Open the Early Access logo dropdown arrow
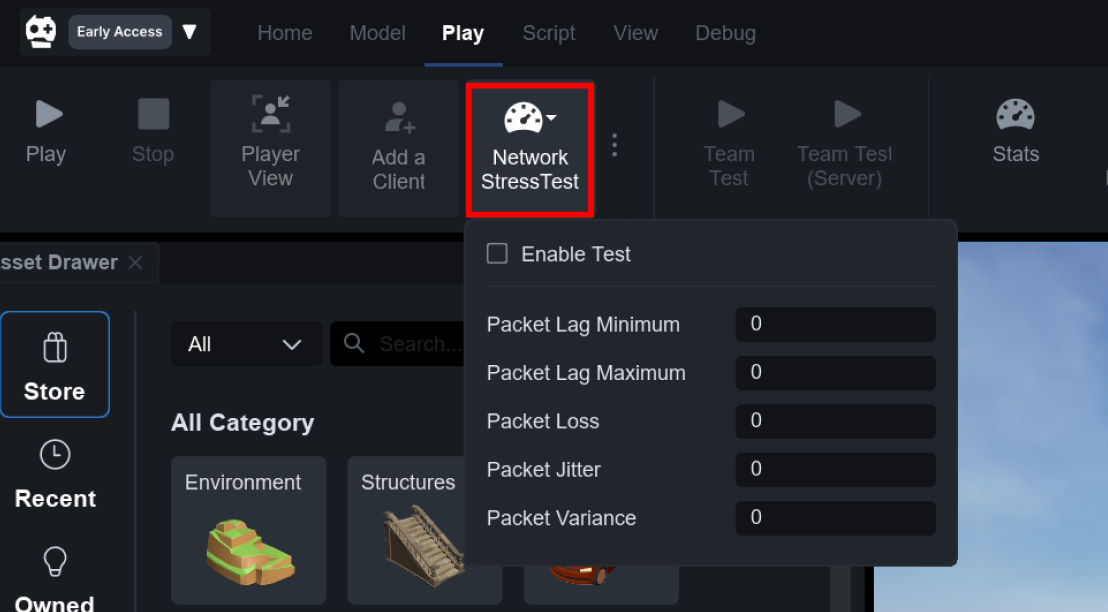Image resolution: width=1108 pixels, height=612 pixels. [x=189, y=32]
